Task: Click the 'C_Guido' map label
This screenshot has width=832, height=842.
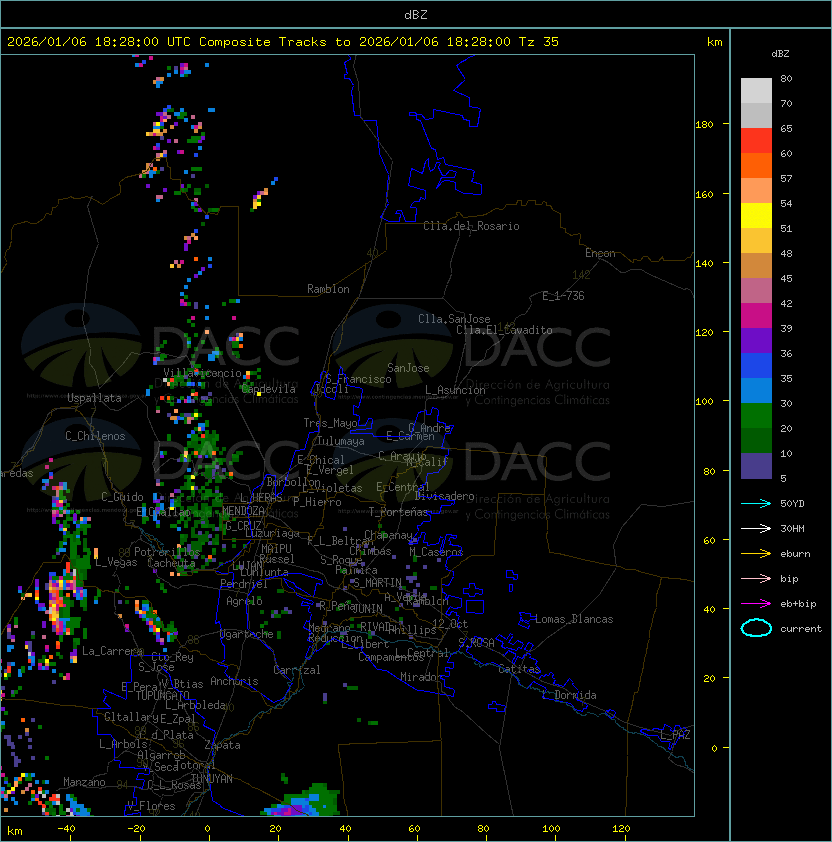Action: click(122, 497)
